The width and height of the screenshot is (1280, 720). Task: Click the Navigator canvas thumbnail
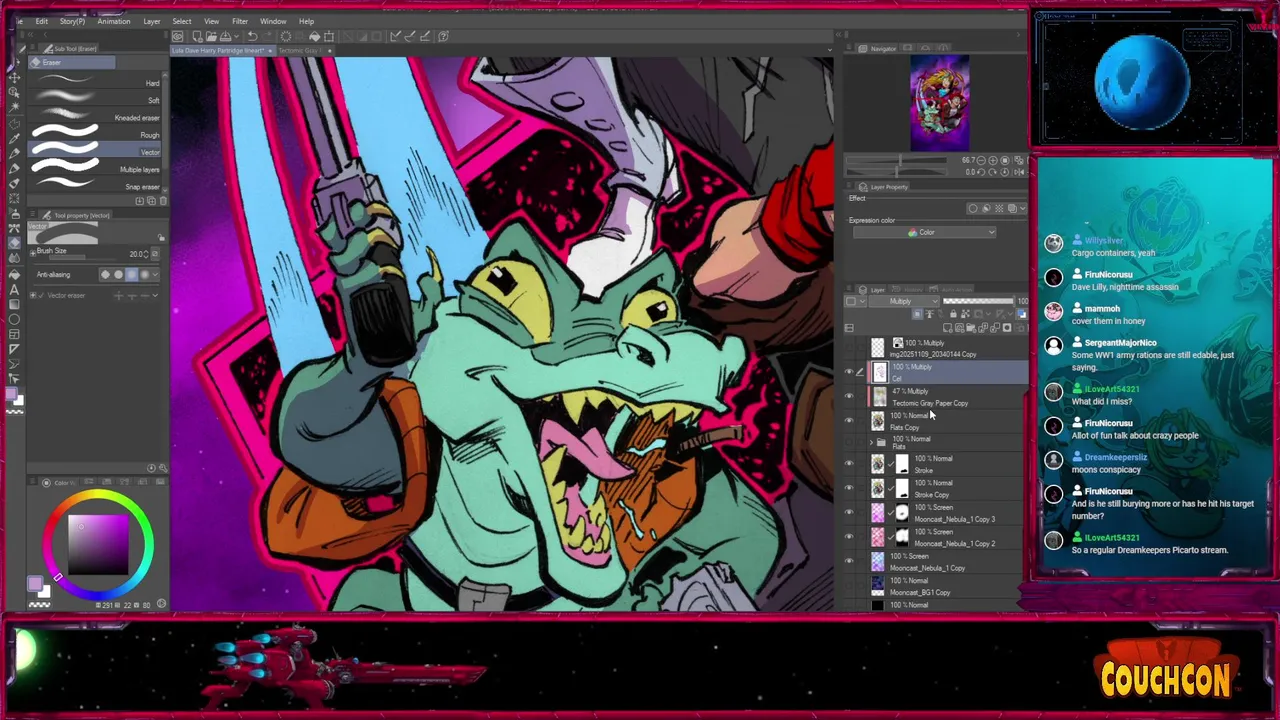(939, 103)
